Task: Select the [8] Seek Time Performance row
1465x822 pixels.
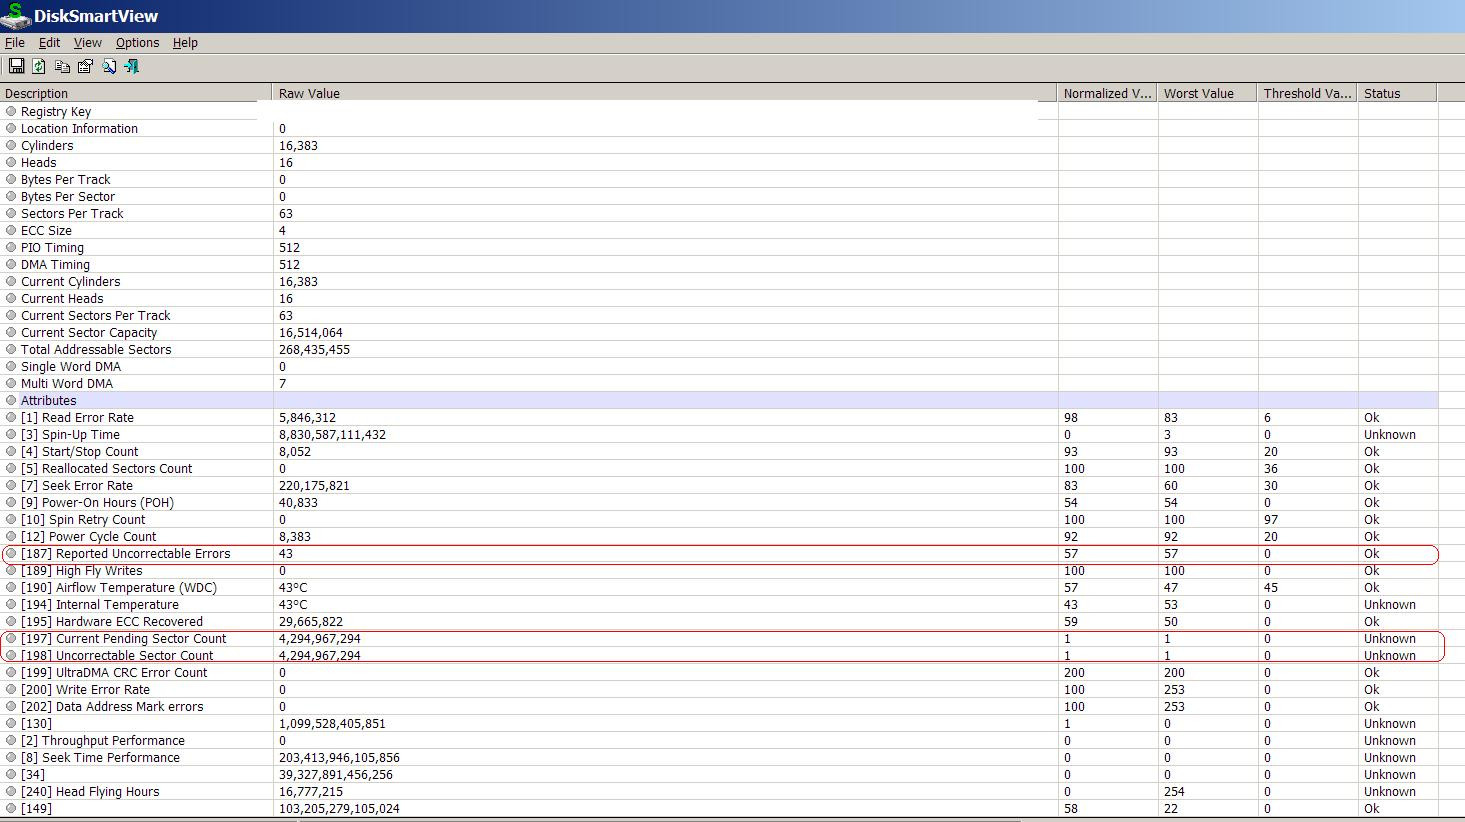Action: tap(719, 757)
